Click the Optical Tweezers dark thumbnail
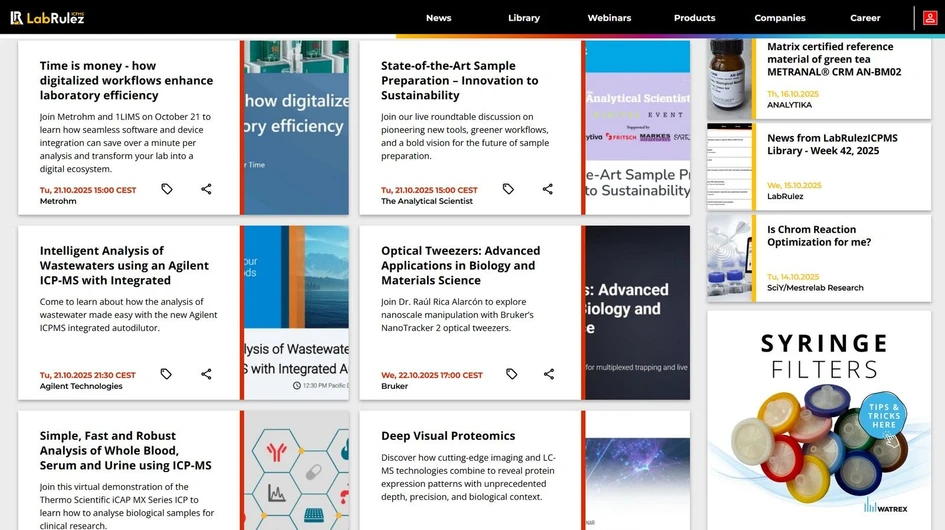The image size is (945, 530). (x=638, y=312)
